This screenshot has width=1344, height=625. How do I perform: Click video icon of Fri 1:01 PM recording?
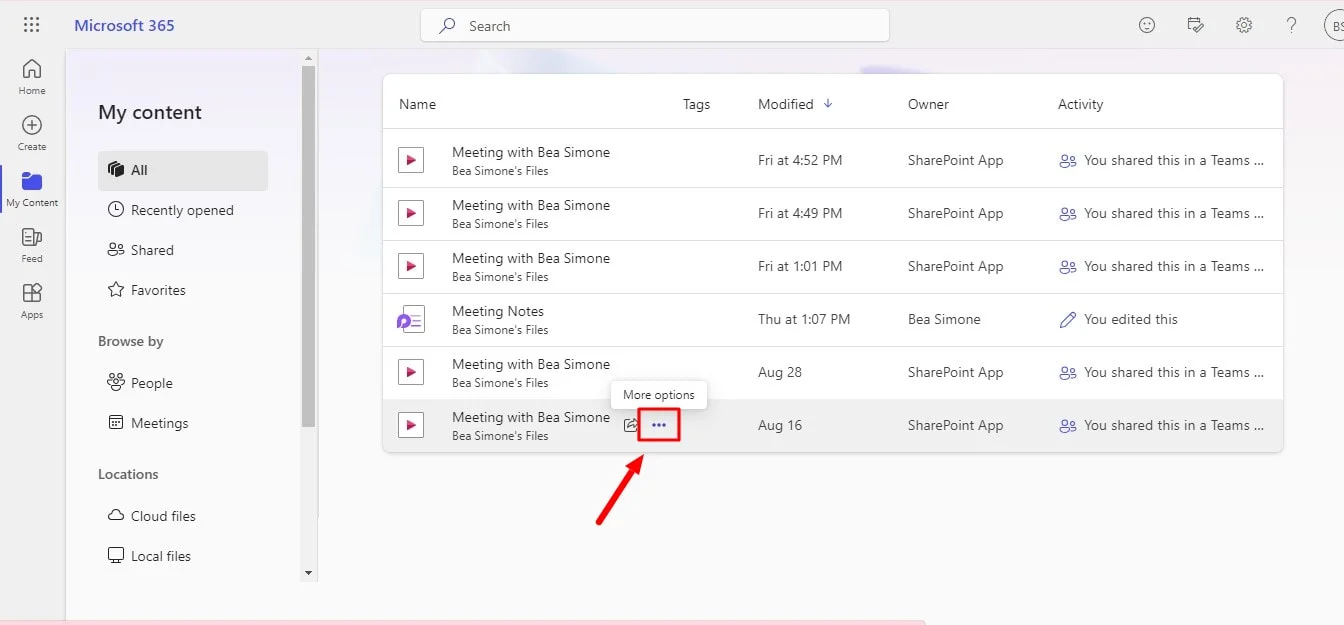coord(411,266)
